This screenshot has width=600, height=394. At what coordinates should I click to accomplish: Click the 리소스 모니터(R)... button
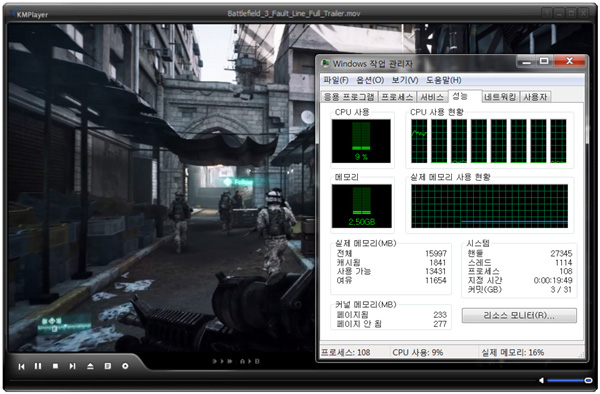tap(519, 316)
